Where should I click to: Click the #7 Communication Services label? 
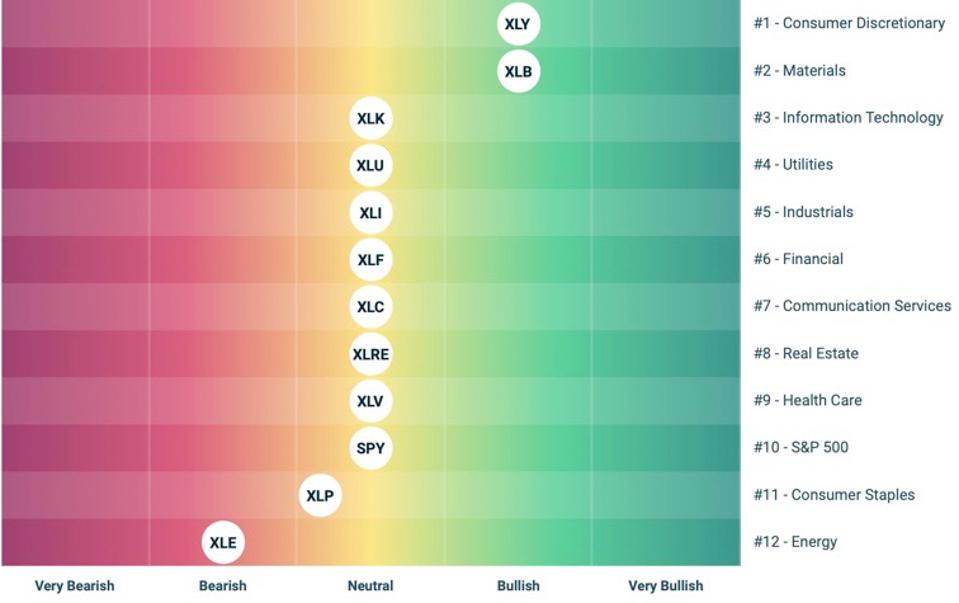pos(852,306)
